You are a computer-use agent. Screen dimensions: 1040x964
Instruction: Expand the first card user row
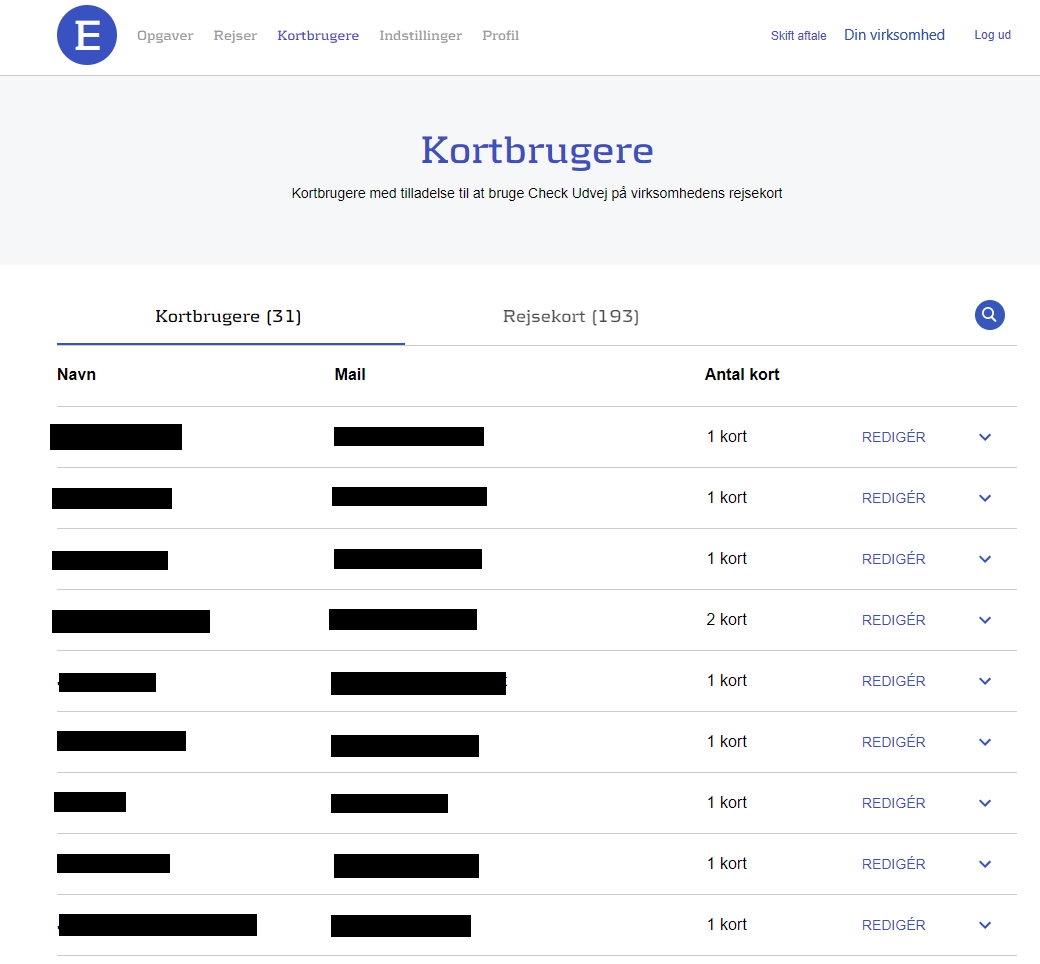pos(985,437)
